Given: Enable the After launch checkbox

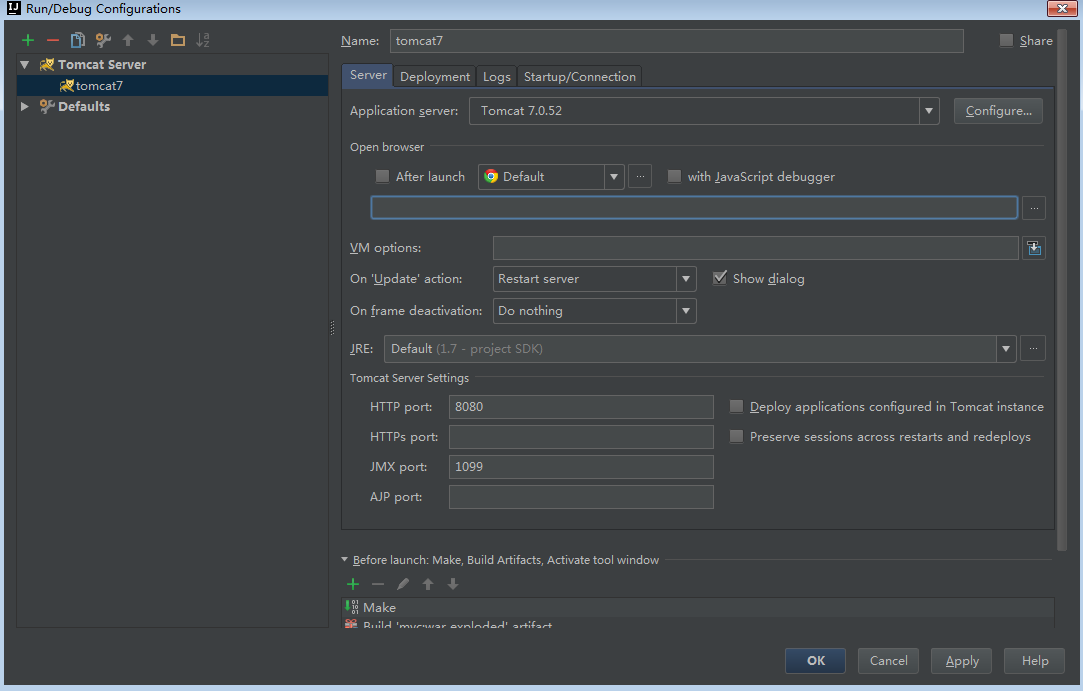Looking at the screenshot, I should [382, 177].
